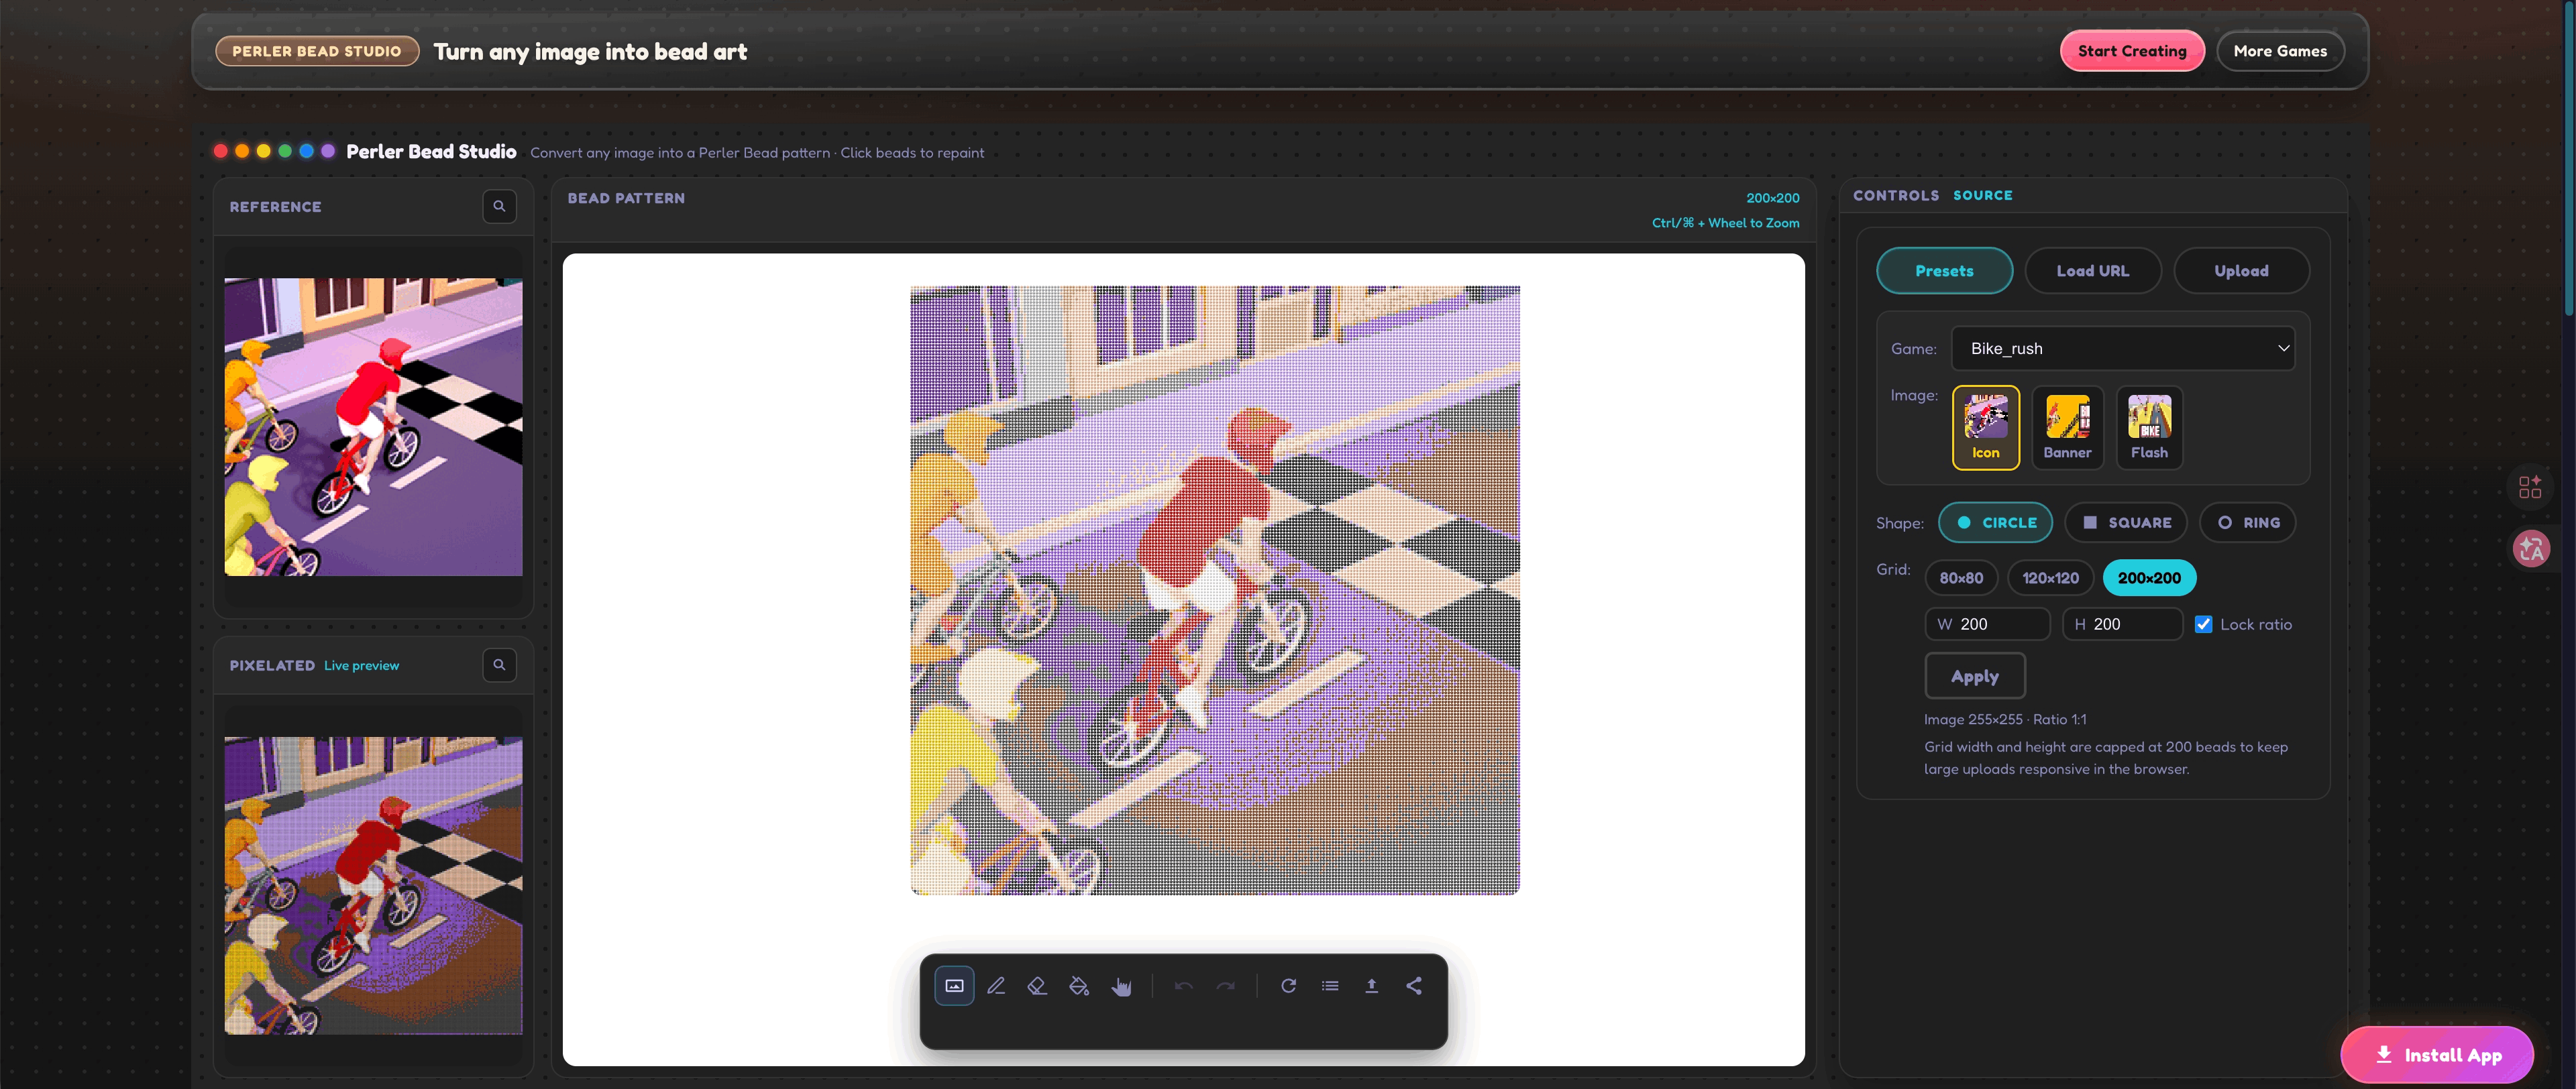The height and width of the screenshot is (1089, 2576).
Task: Click the Apply button
Action: tap(1975, 676)
